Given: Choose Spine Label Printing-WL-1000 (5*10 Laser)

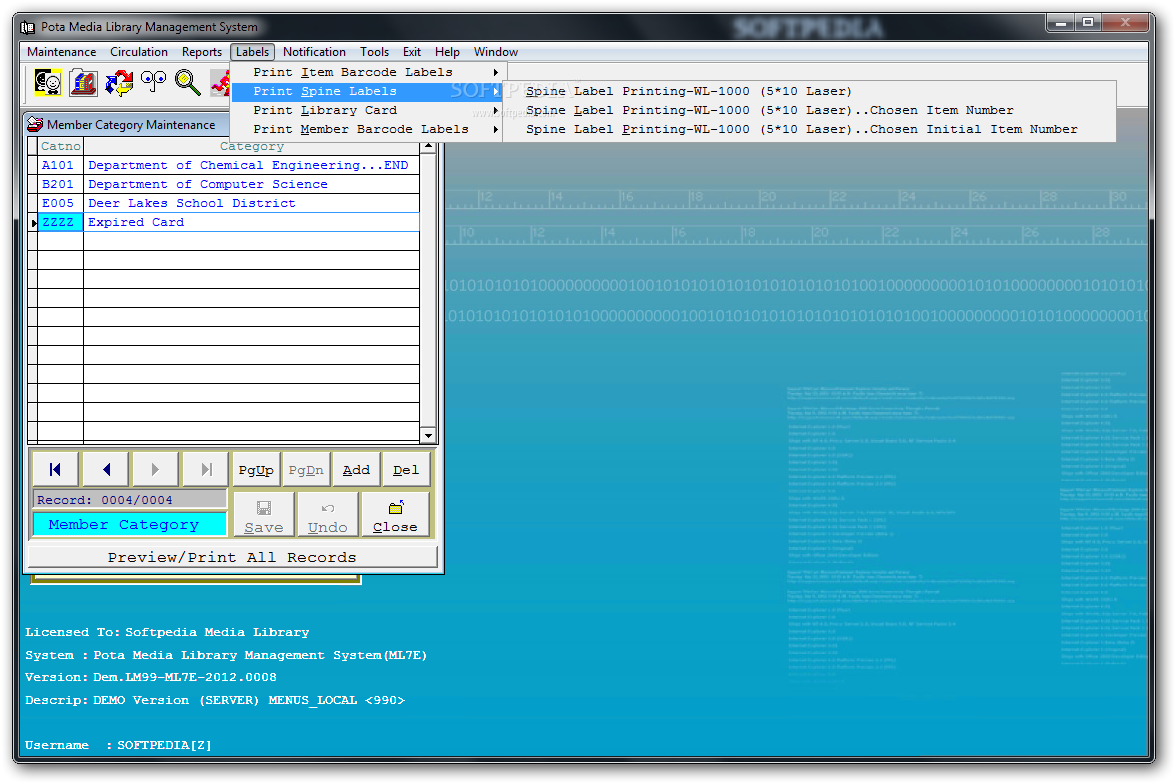Looking at the screenshot, I should click(809, 92).
